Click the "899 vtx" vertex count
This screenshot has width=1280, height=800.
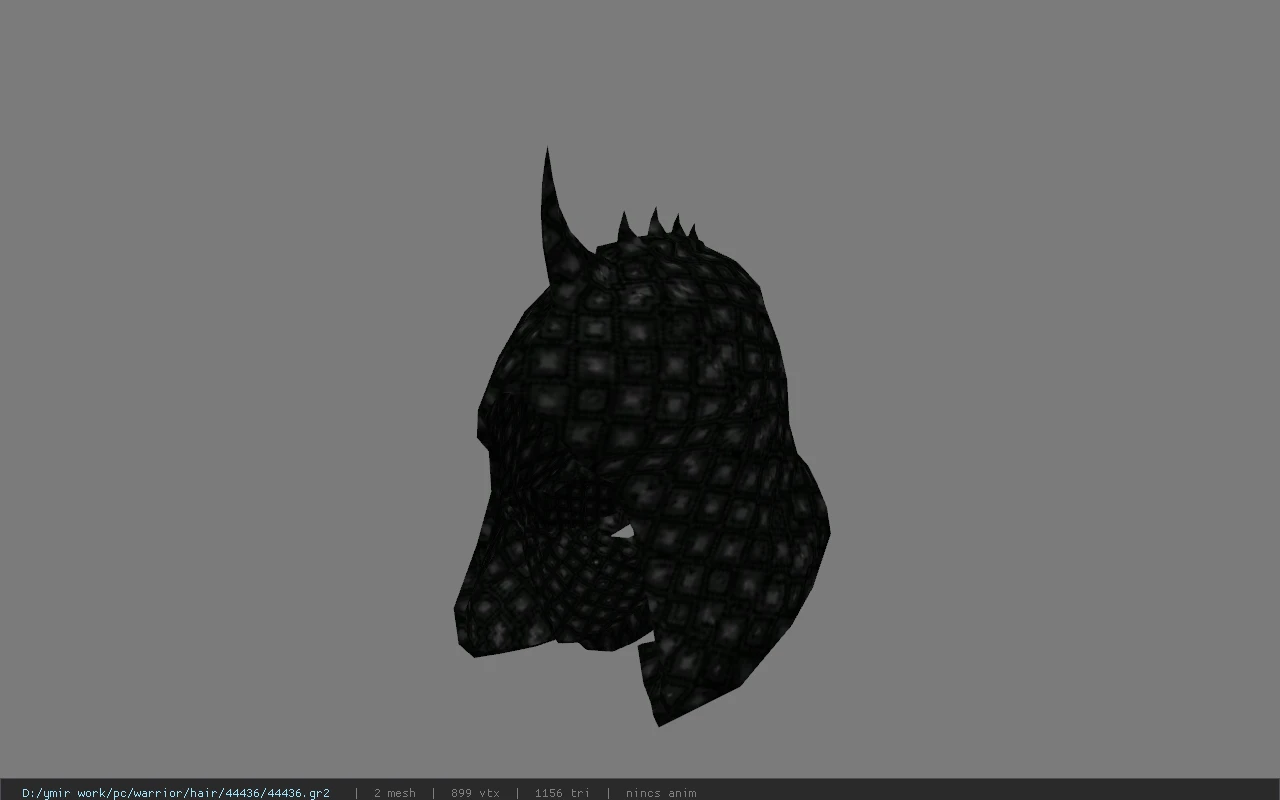coord(475,793)
